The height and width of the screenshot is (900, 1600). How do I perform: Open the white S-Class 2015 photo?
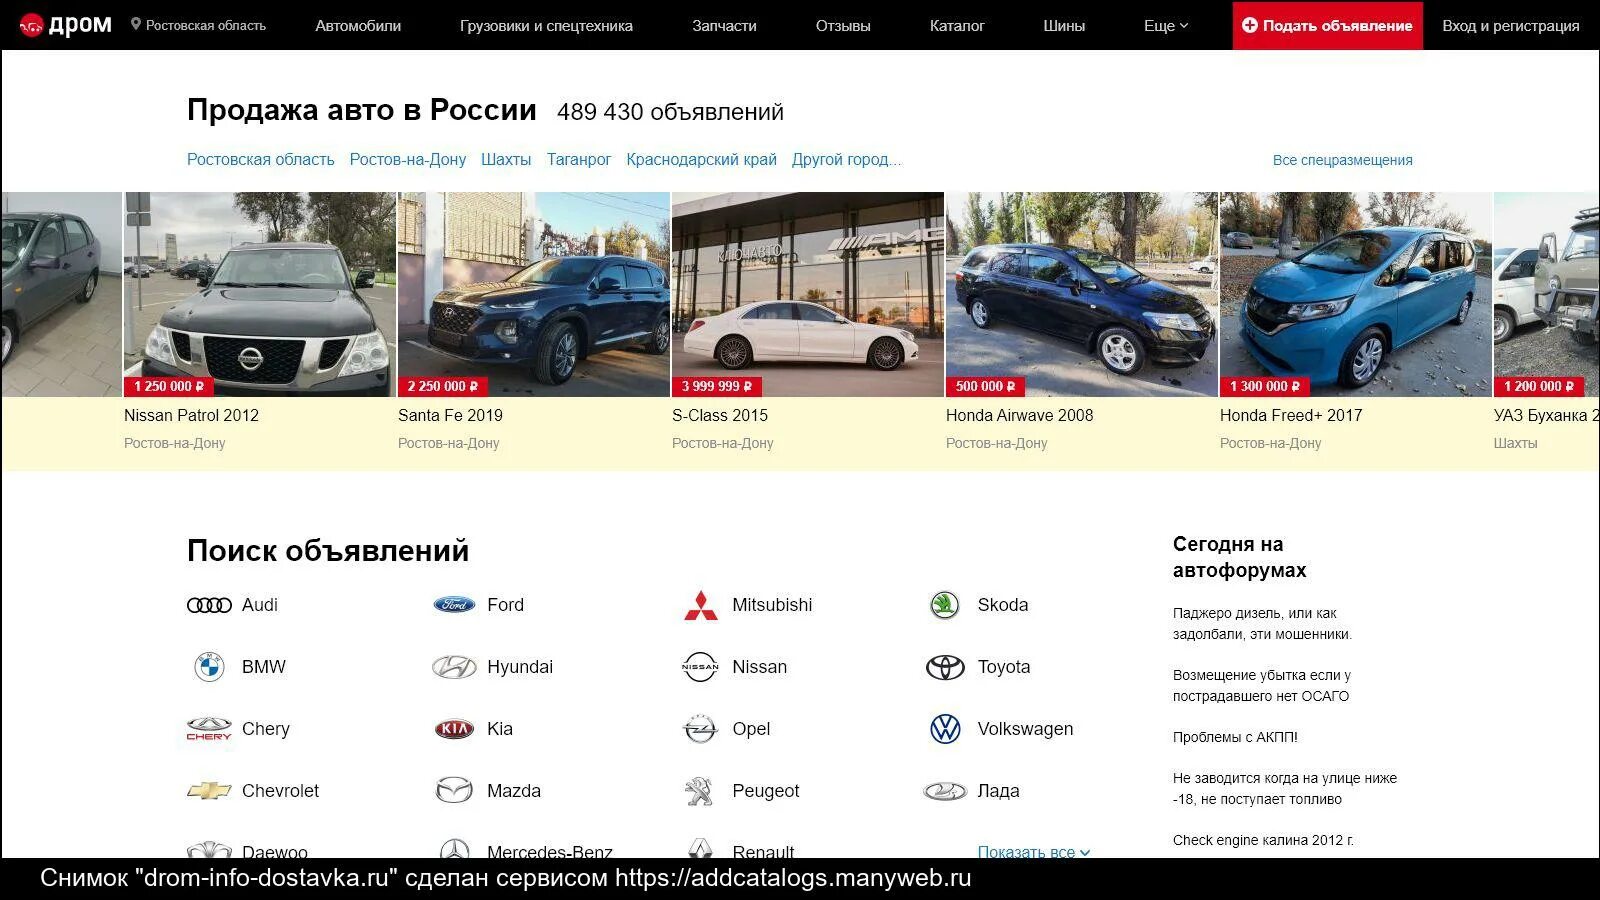[808, 294]
